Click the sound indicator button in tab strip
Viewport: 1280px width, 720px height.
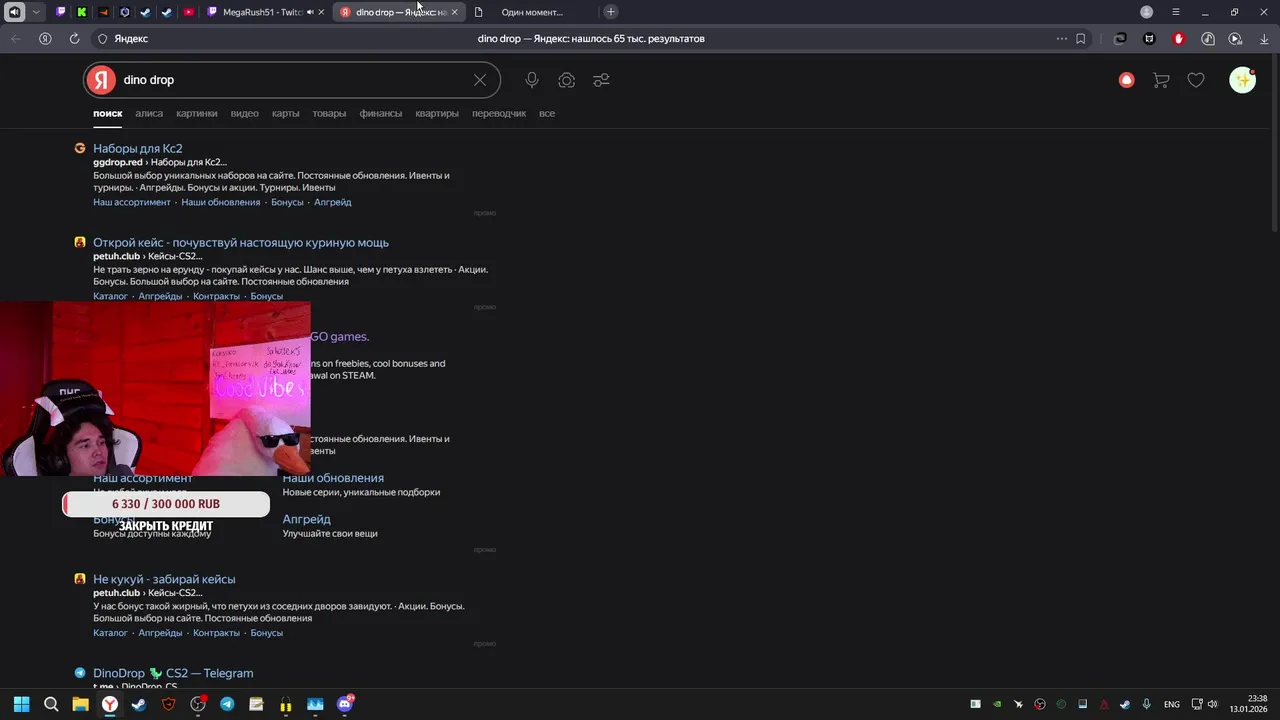pos(14,12)
